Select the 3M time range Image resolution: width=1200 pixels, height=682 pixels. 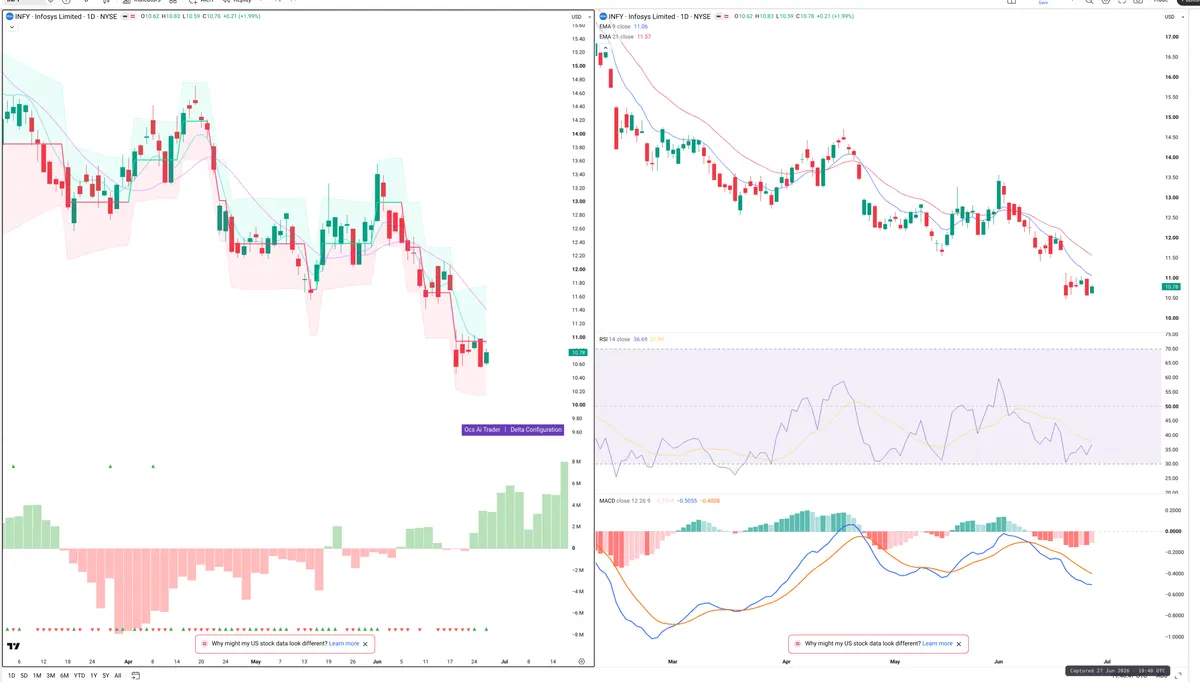50,676
